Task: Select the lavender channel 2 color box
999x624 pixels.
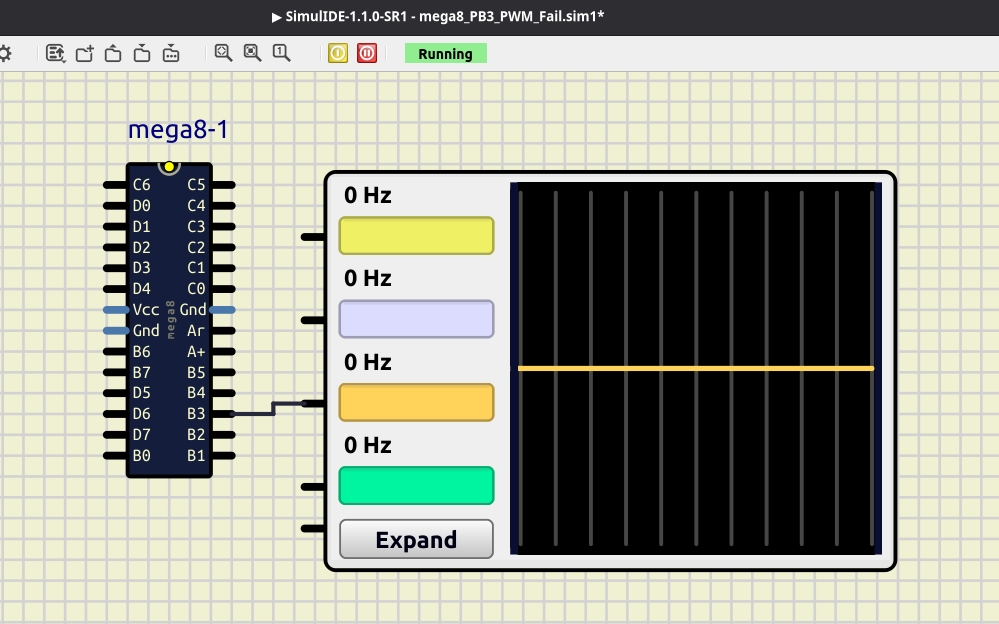Action: (x=416, y=319)
